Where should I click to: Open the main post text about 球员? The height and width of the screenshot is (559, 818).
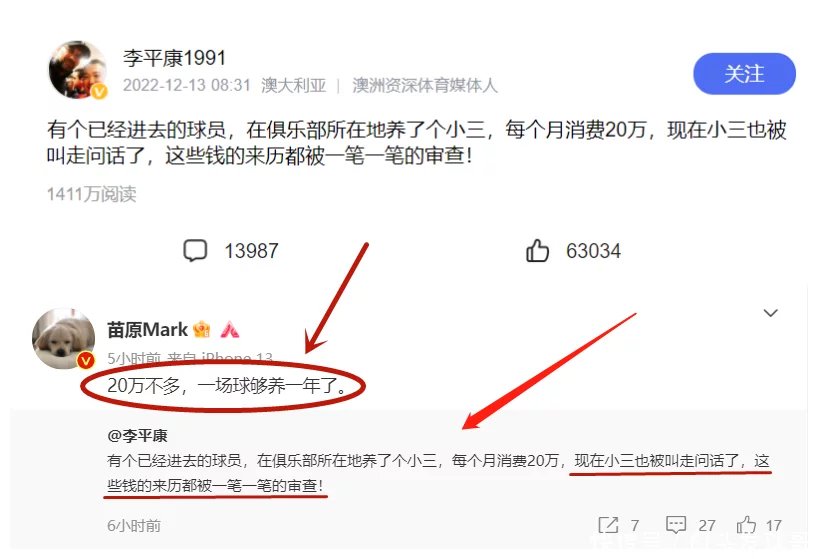416,142
